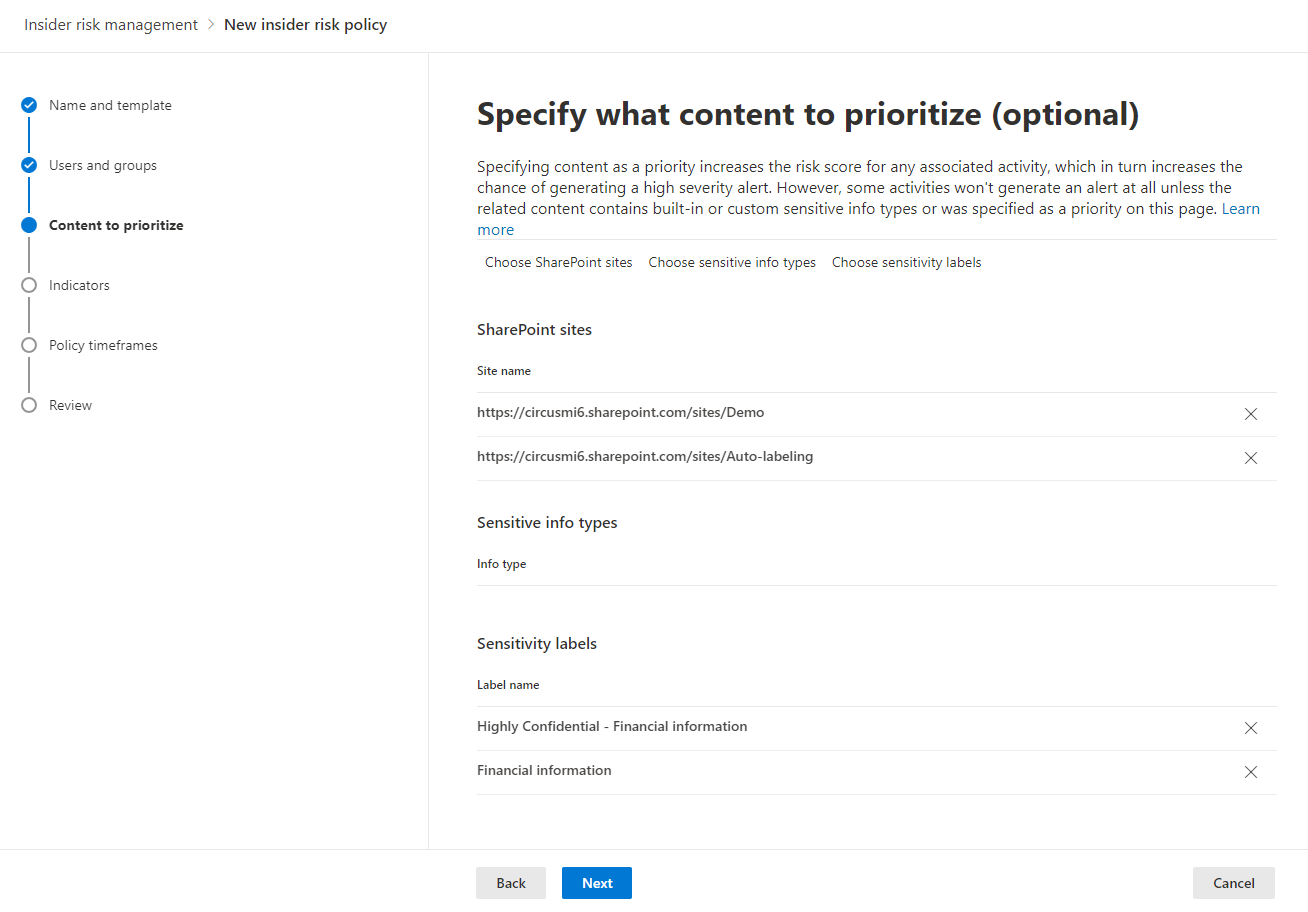Click the completed check icon for Users and groups

tap(28, 164)
